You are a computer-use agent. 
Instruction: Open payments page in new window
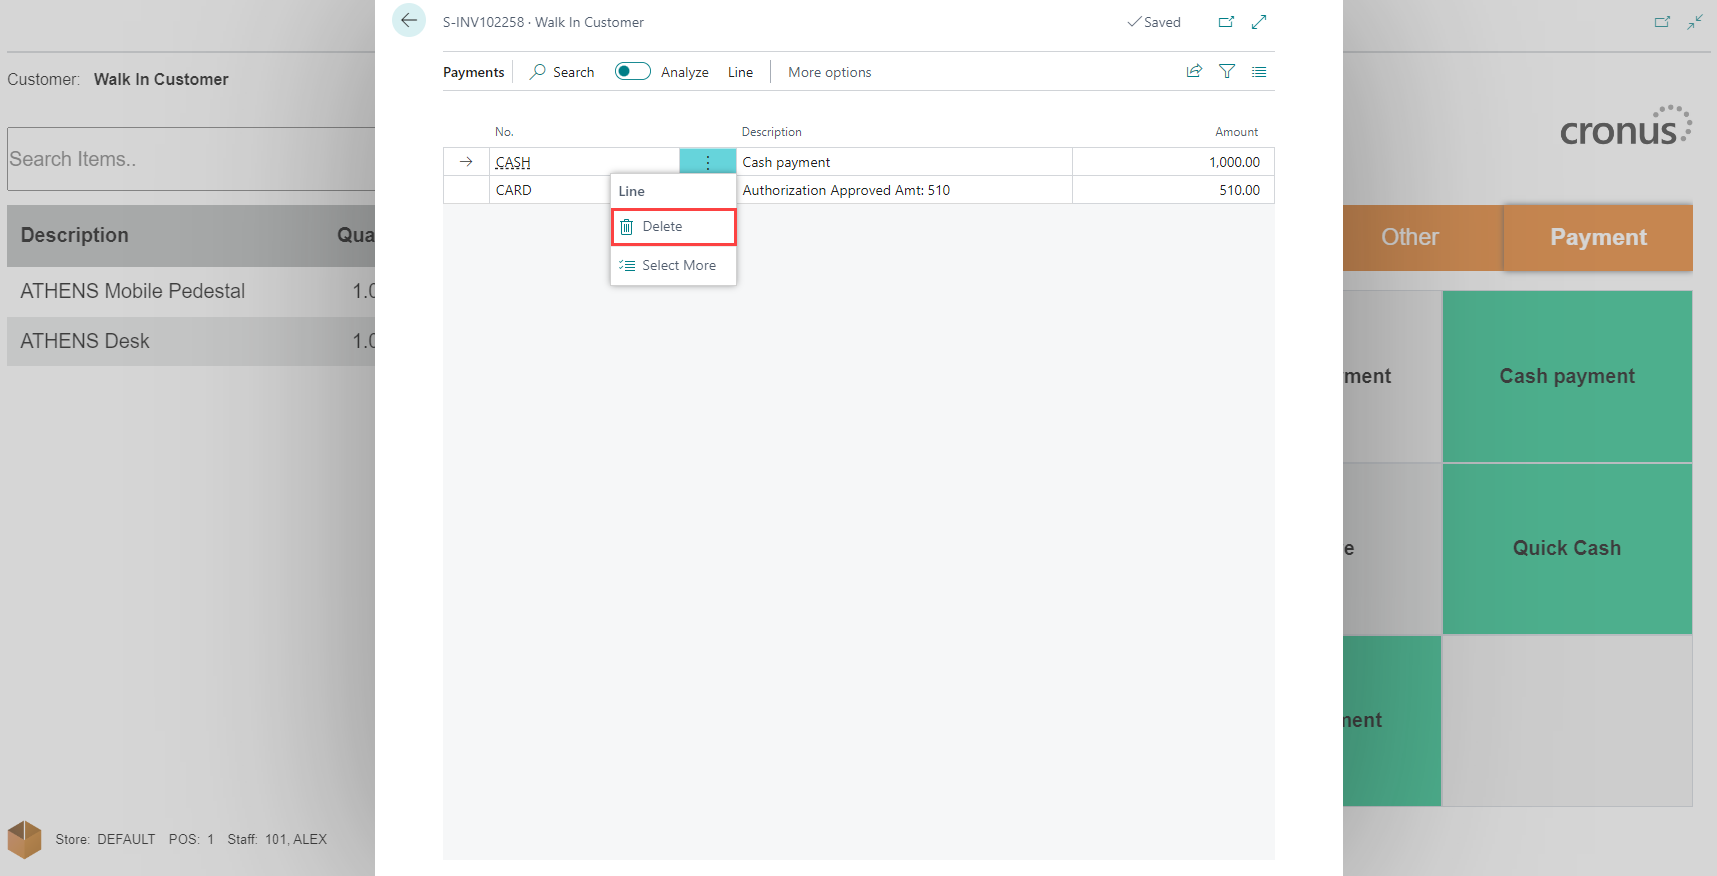click(x=1226, y=22)
